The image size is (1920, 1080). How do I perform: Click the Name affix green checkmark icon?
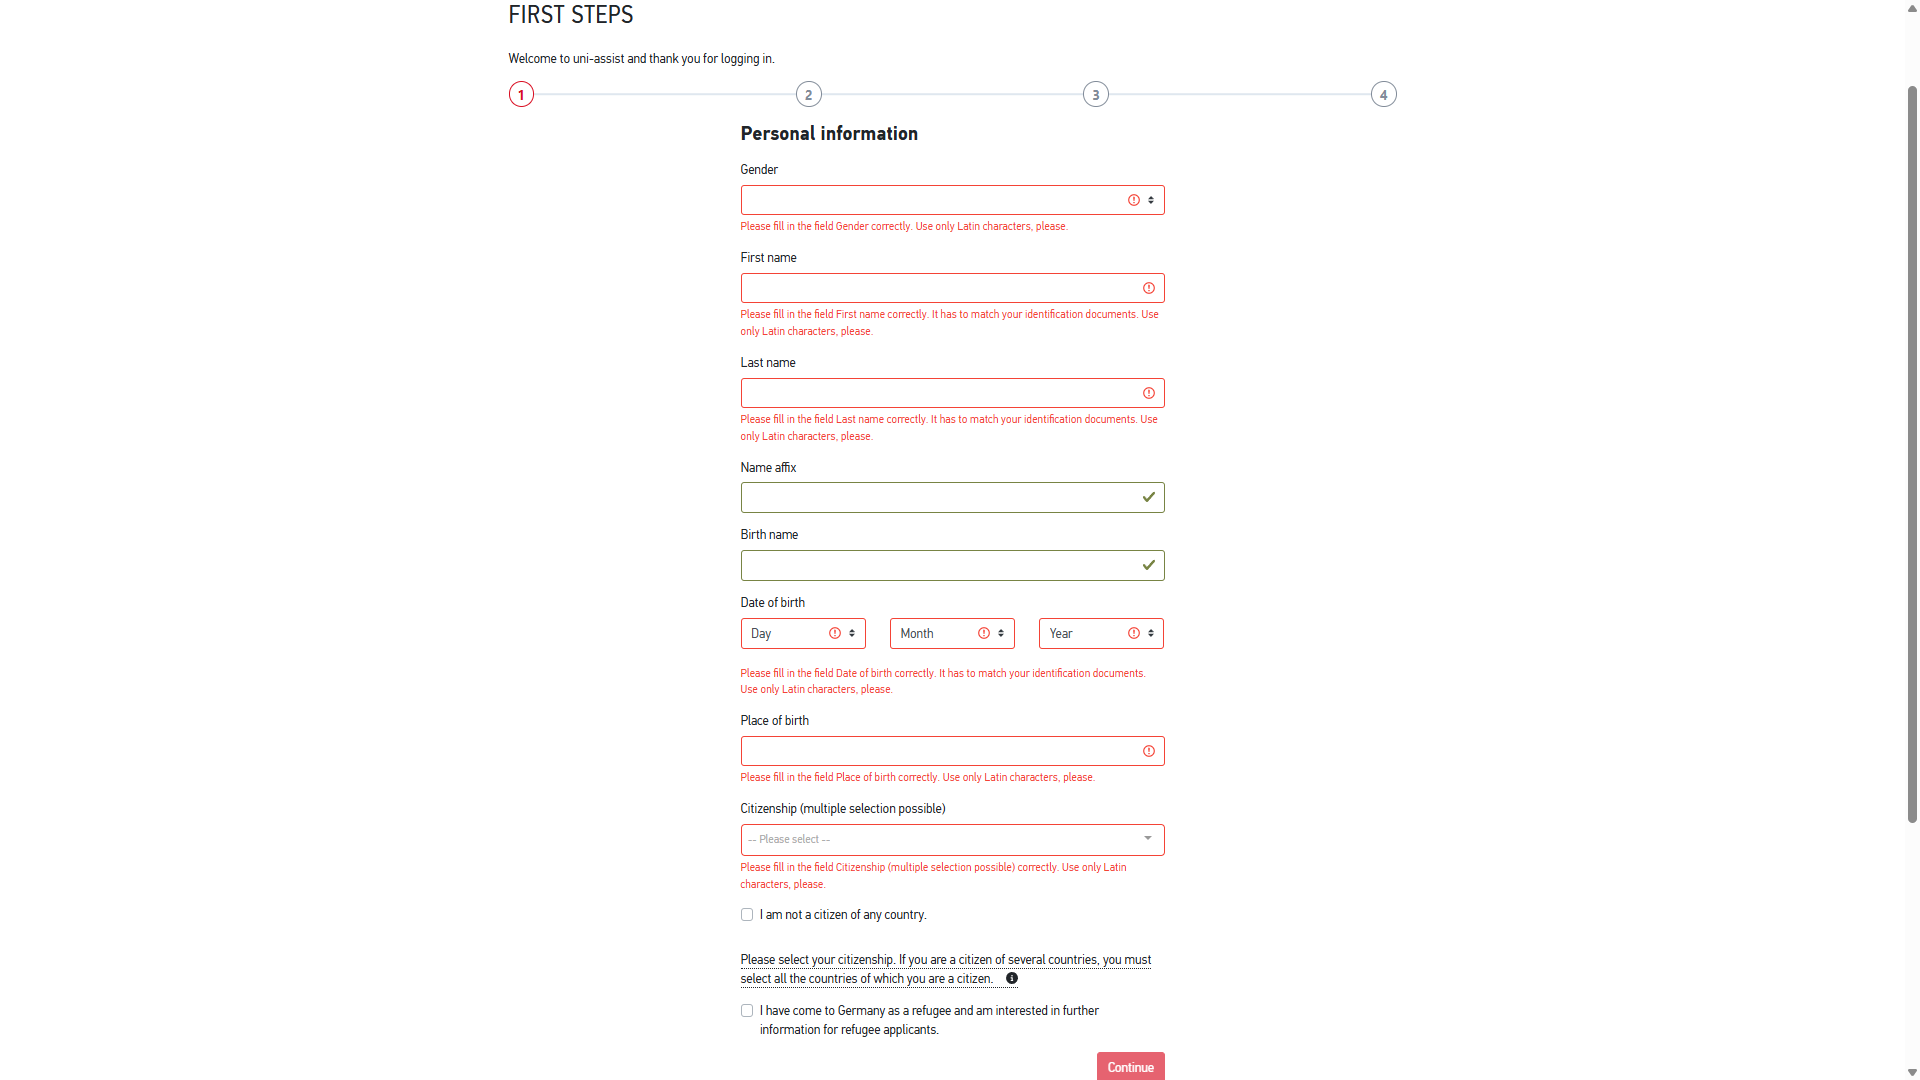1149,498
